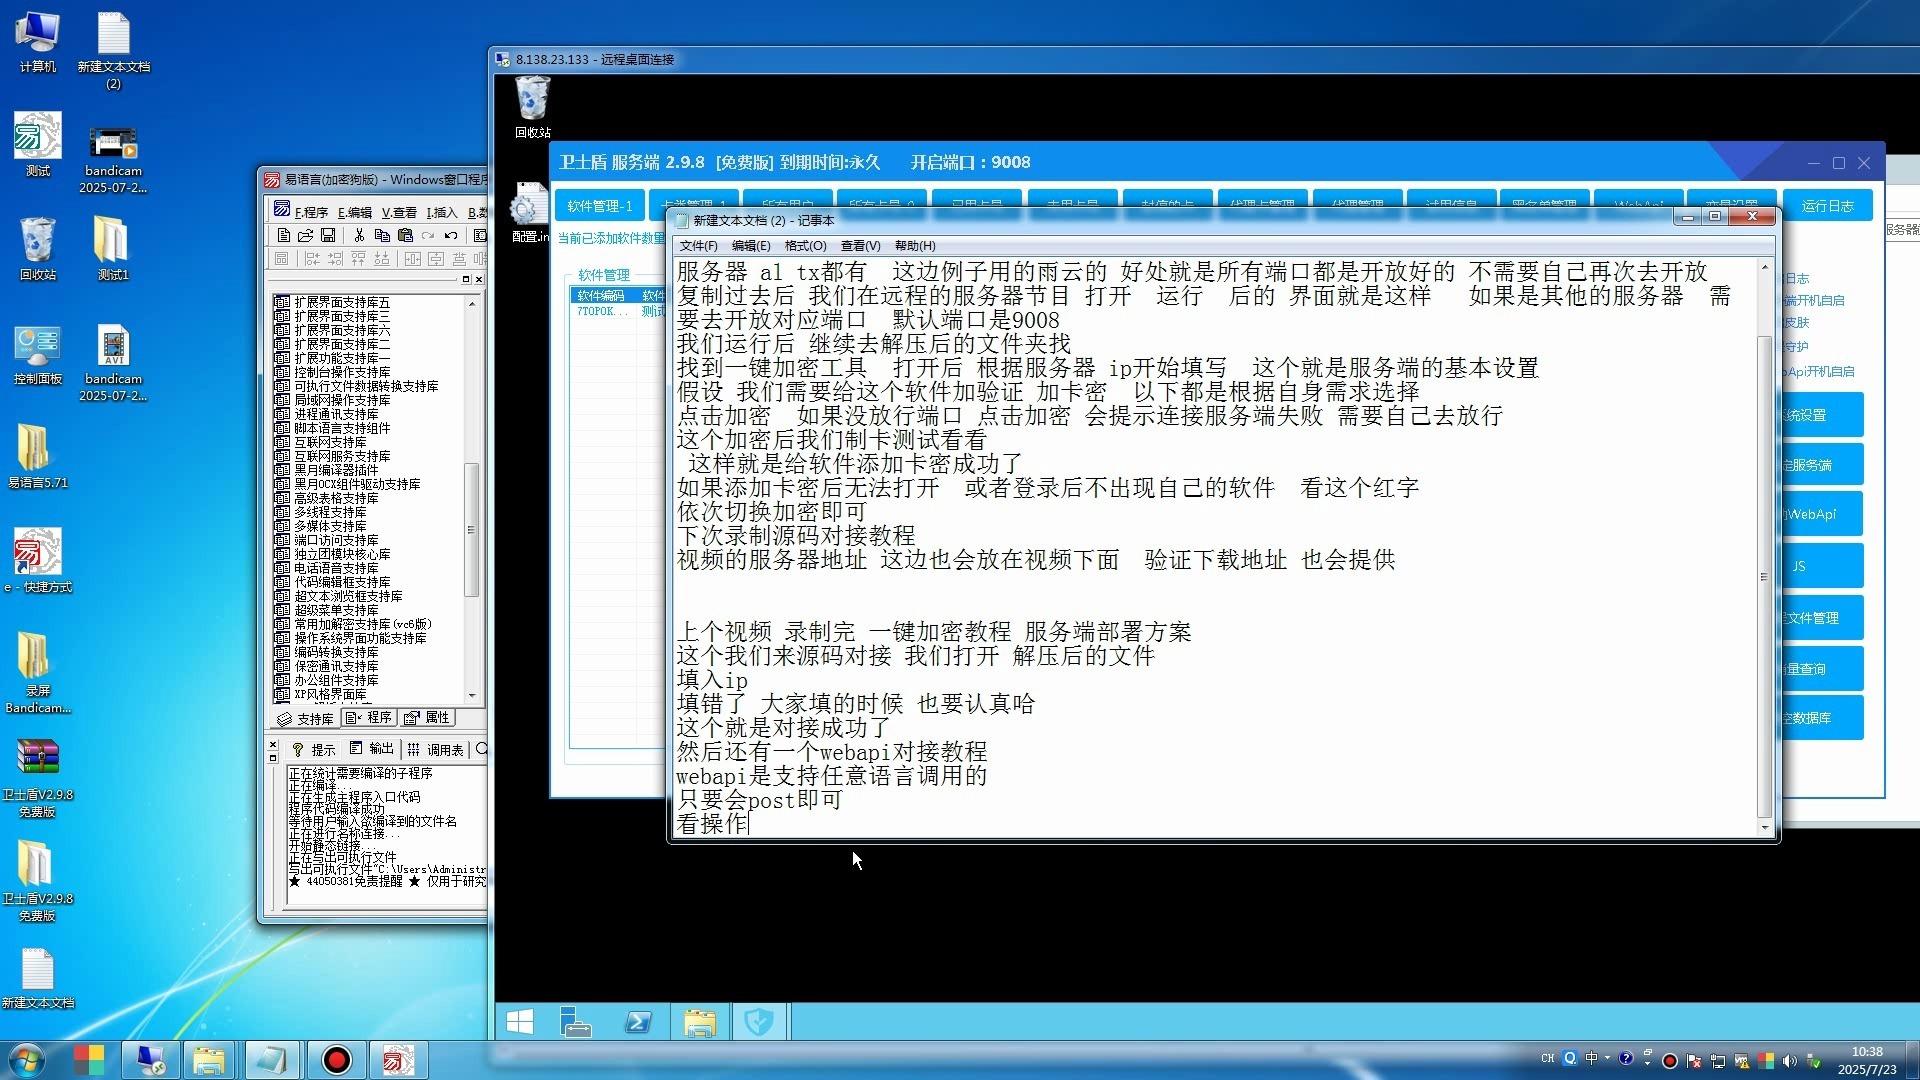Open the 格式(O) menu in Notepad
1920x1080 pixels.
pyautogui.click(x=807, y=246)
